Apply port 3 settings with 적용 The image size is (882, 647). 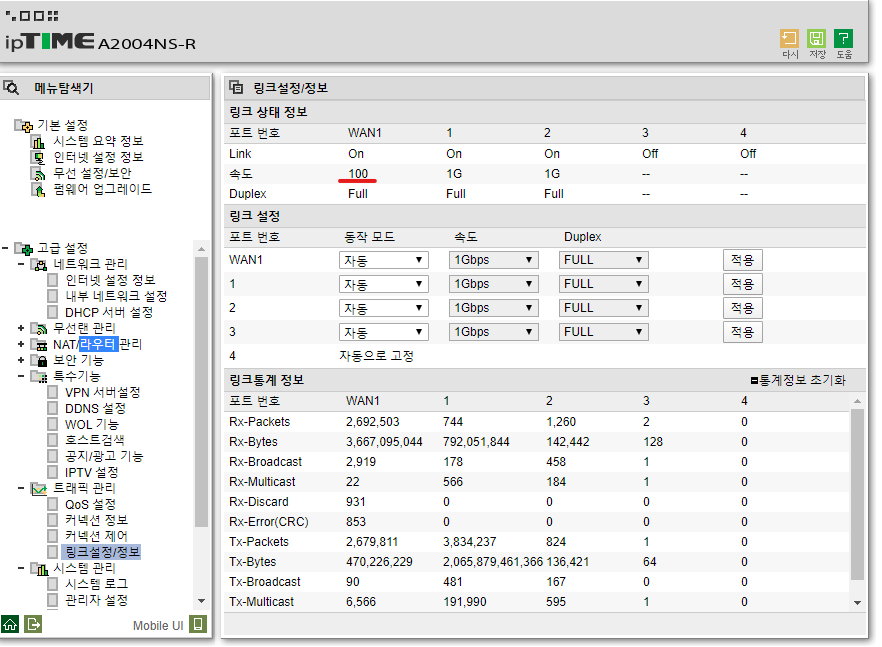click(x=742, y=332)
